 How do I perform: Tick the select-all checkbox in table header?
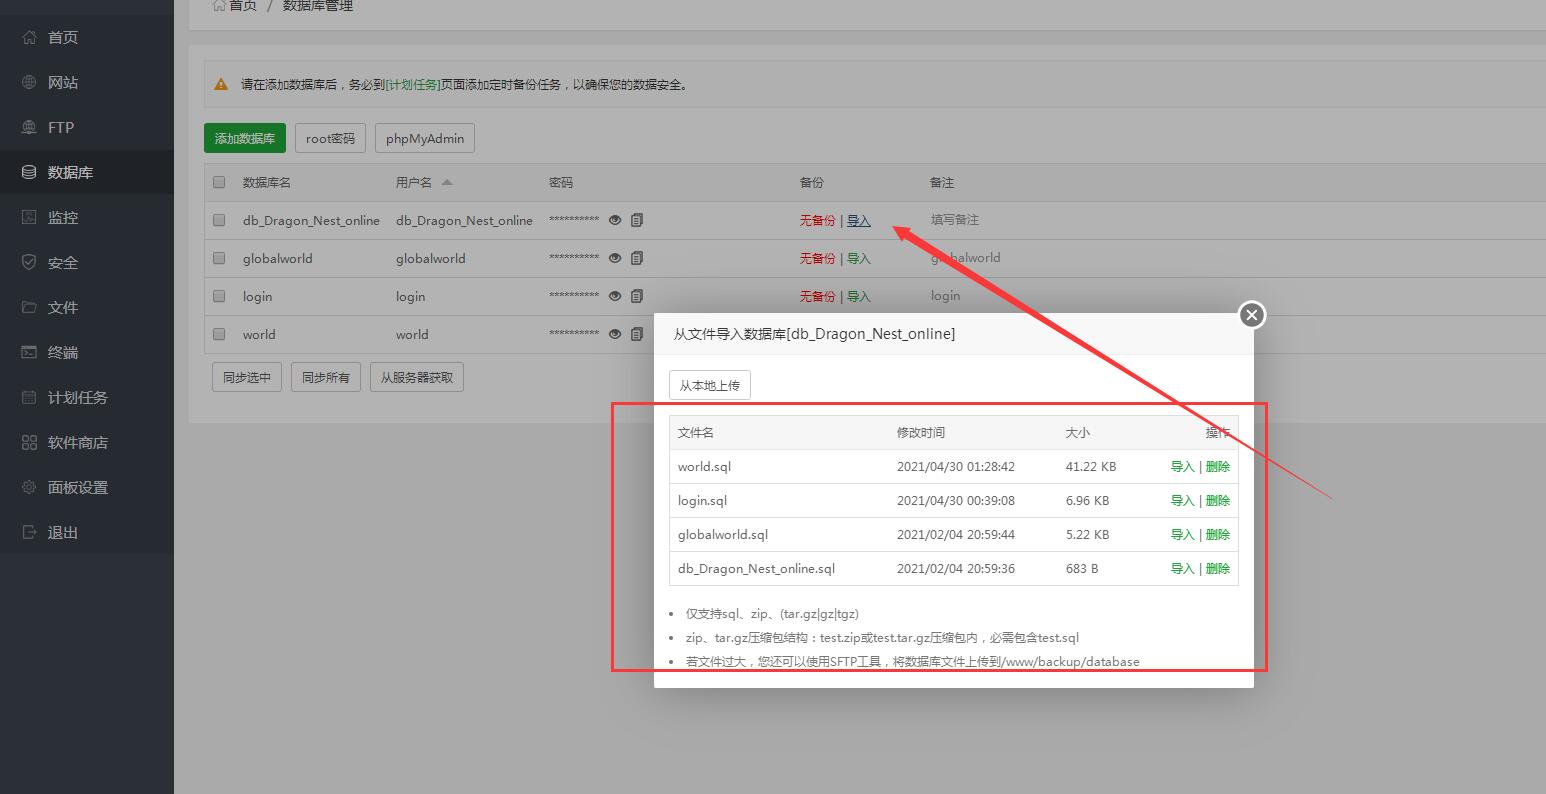[219, 182]
